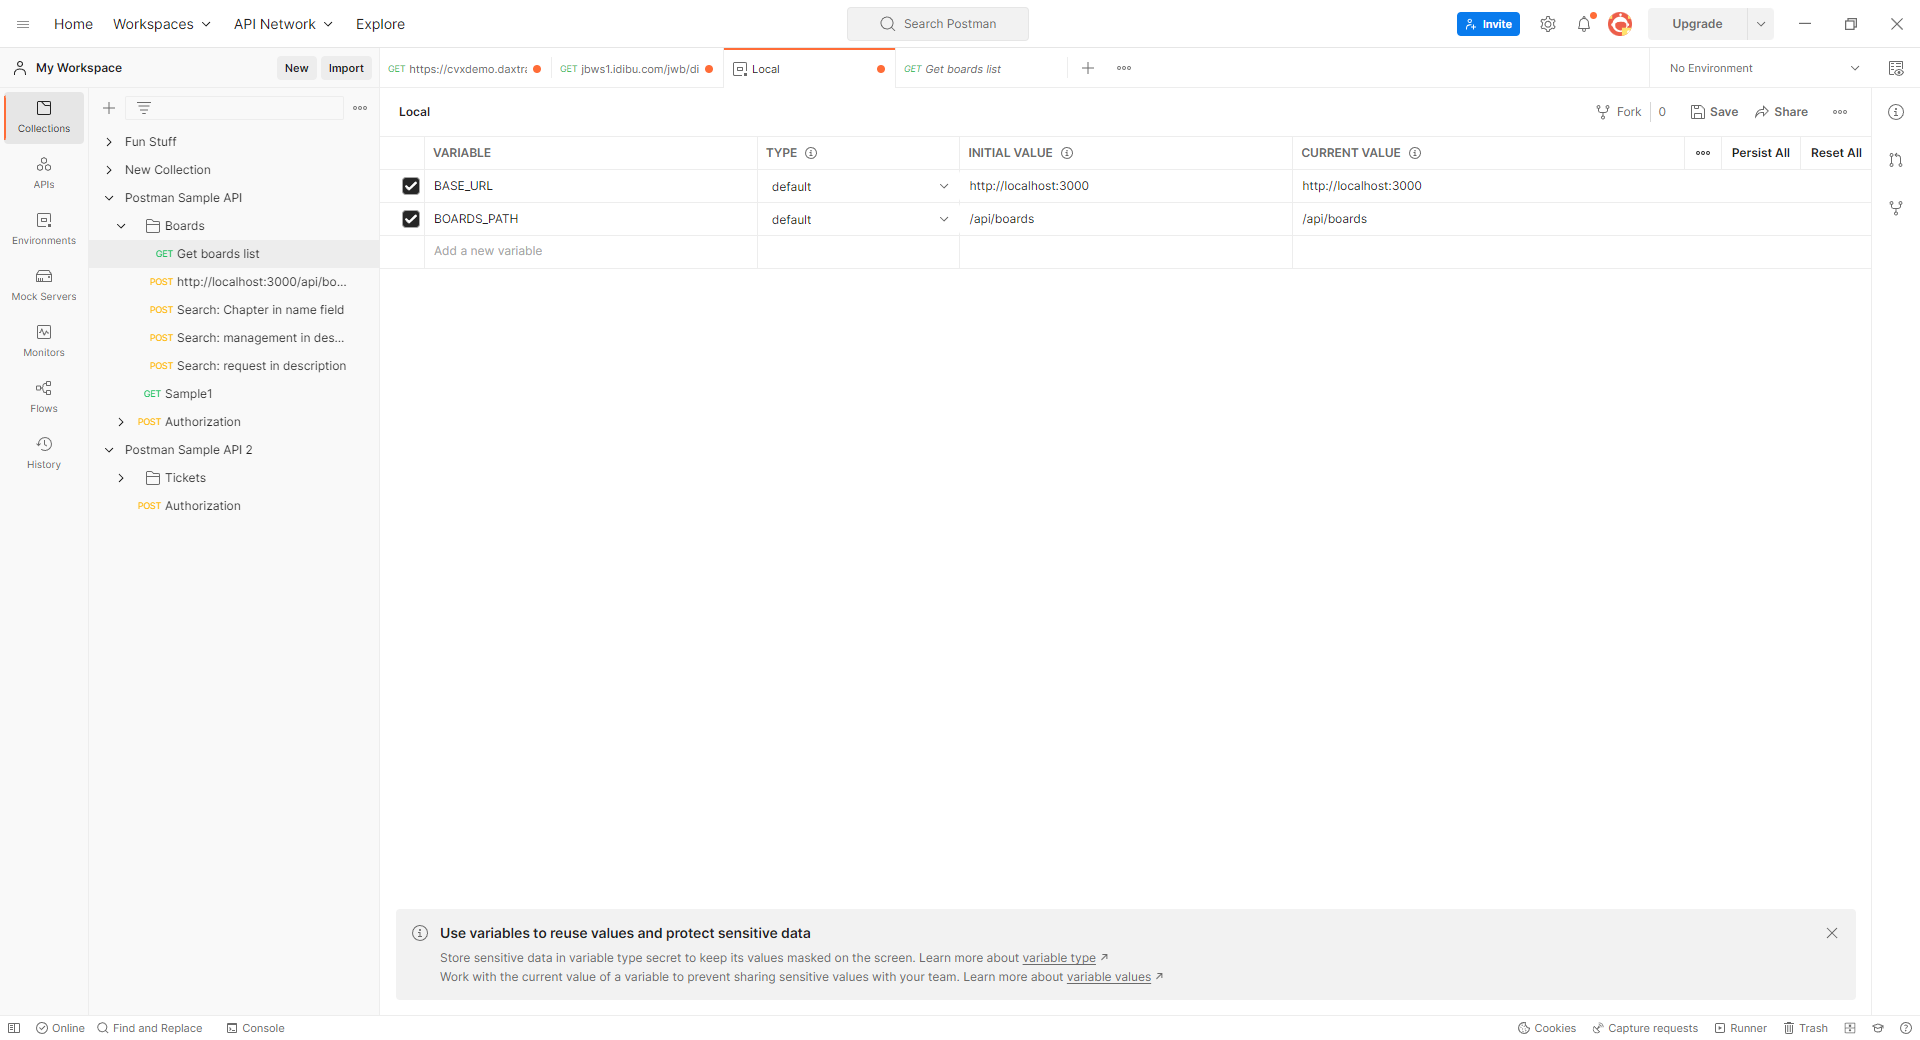Open the History panel

pyautogui.click(x=44, y=453)
